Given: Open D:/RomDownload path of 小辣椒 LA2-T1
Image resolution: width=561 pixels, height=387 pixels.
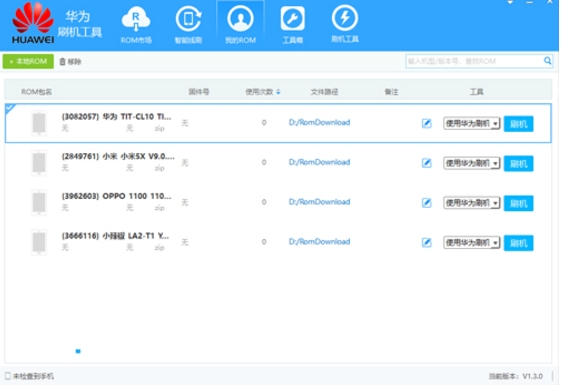Looking at the screenshot, I should tap(319, 241).
